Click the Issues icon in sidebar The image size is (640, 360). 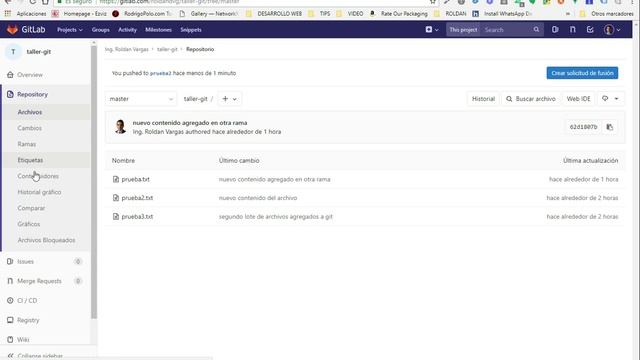10,261
